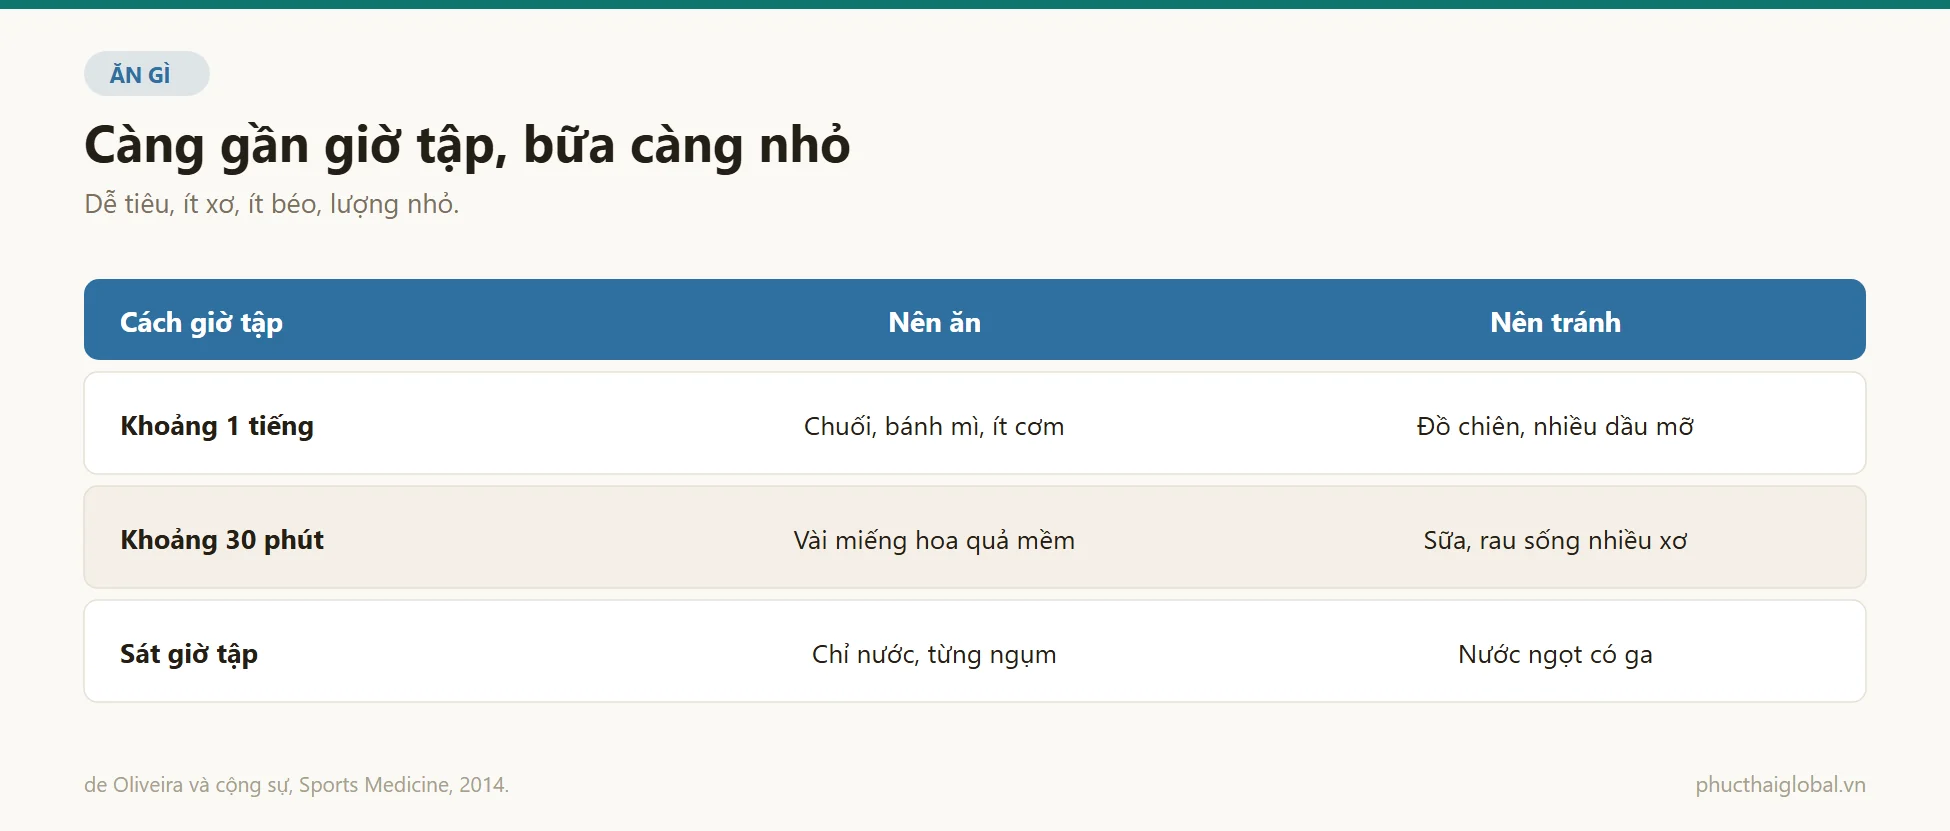
Task: Click the cell Sữa, rau sống nhiều xơ
Action: pos(1555,540)
